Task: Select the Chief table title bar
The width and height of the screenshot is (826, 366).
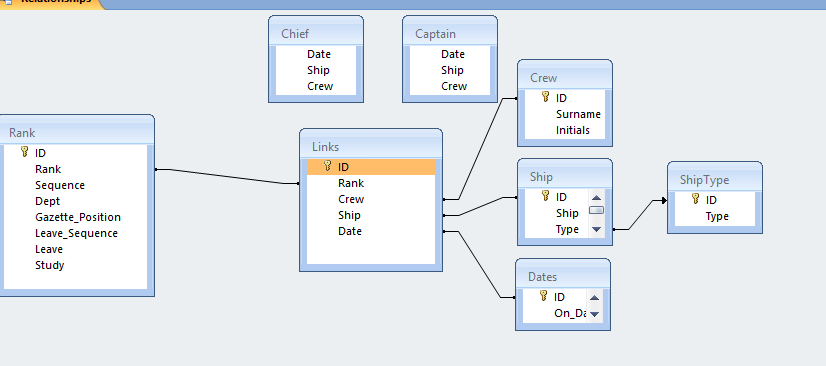Action: 316,34
